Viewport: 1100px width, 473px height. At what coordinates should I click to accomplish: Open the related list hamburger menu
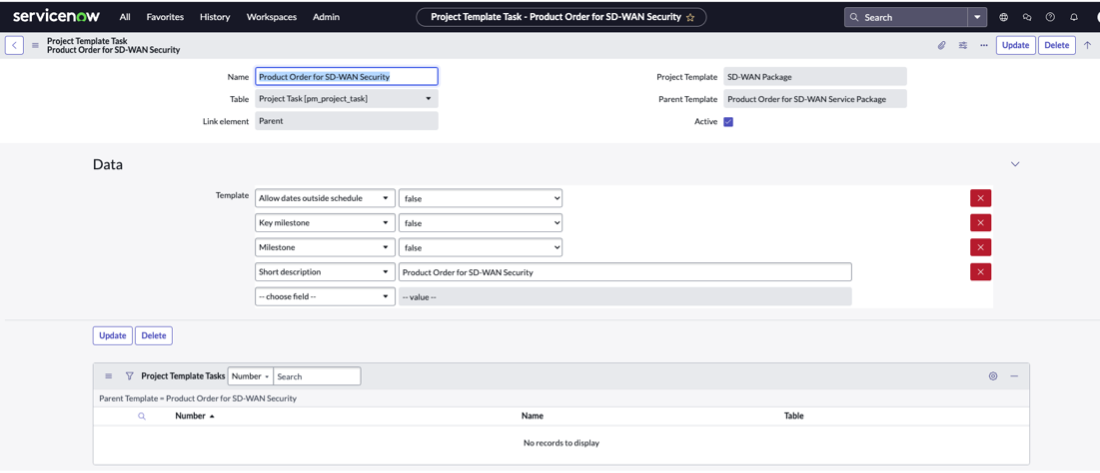(108, 376)
